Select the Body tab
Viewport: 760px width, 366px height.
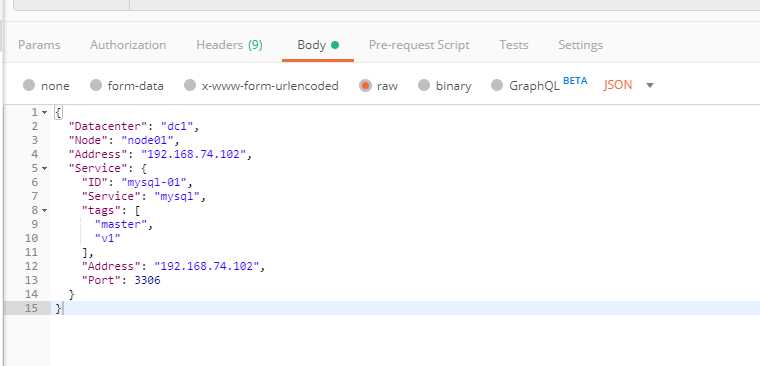tap(318, 45)
